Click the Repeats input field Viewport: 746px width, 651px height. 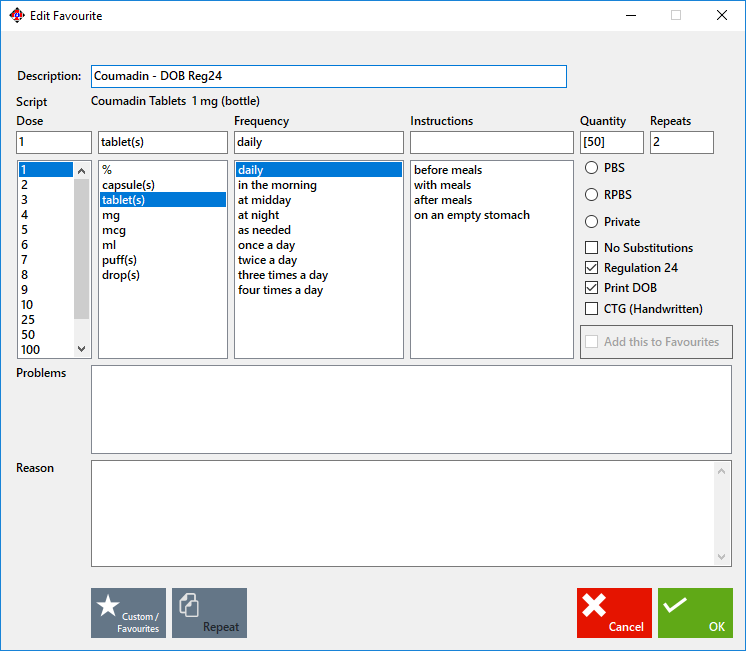tap(682, 142)
